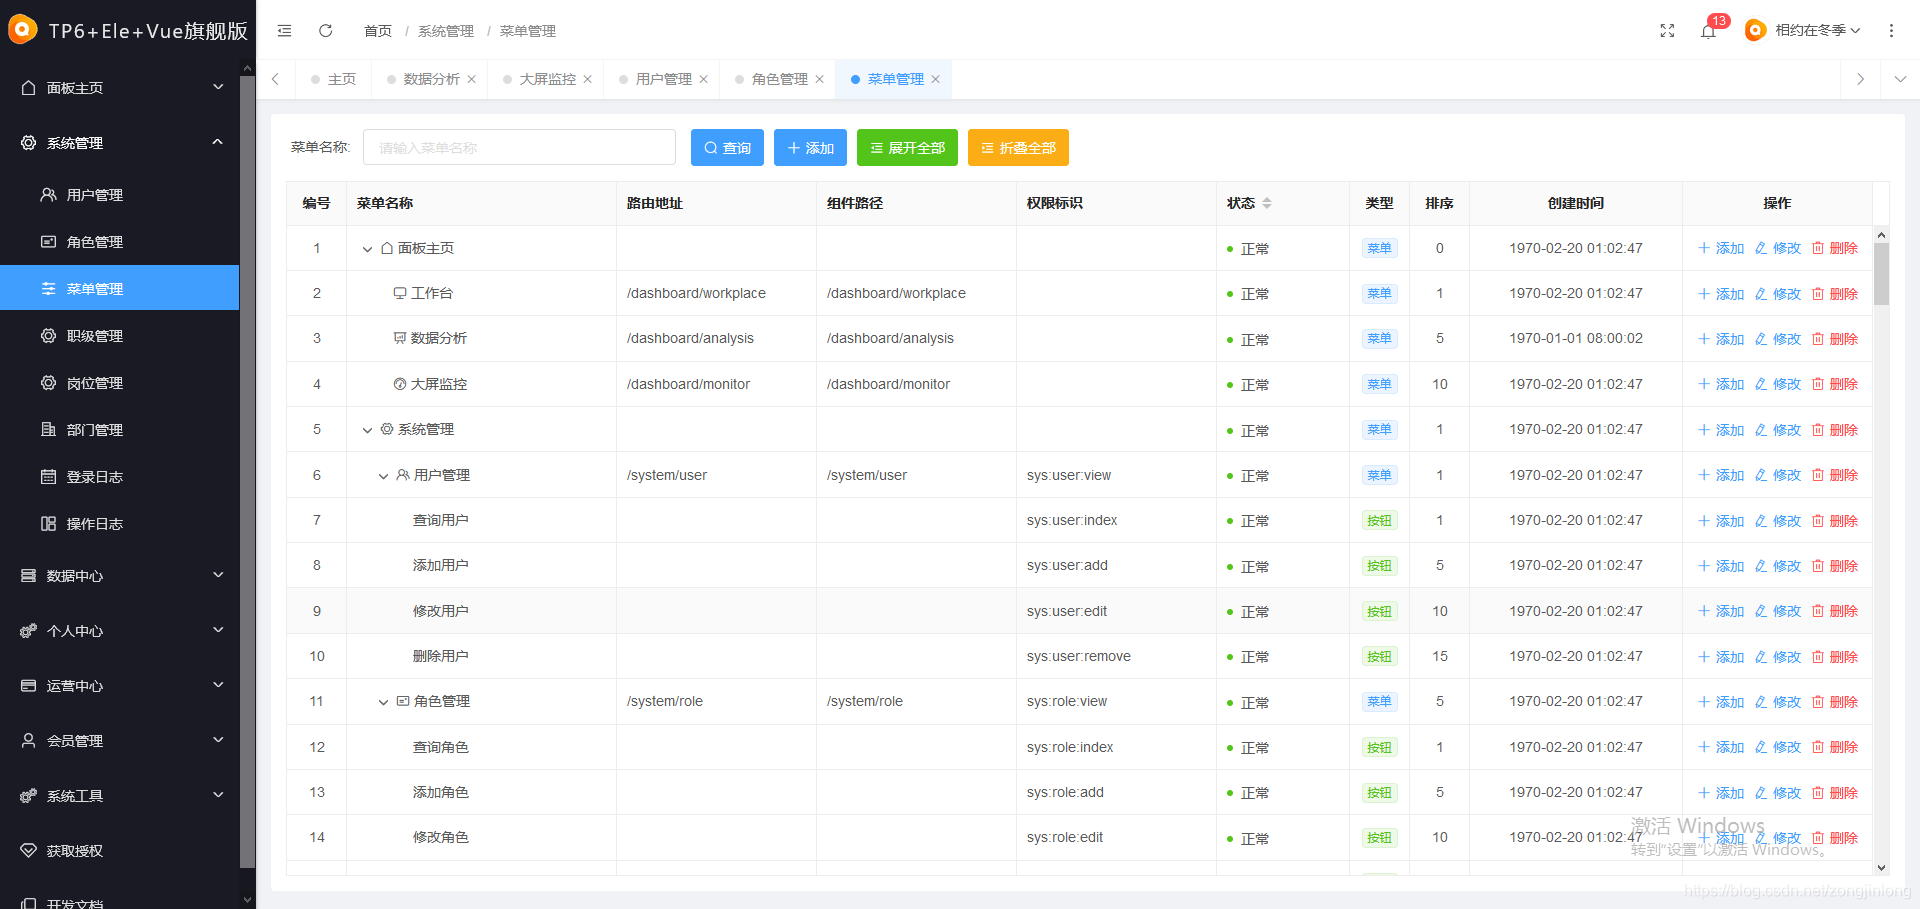Image resolution: width=1920 pixels, height=909 pixels.
Task: Click the green 展开全部 button
Action: pos(907,148)
